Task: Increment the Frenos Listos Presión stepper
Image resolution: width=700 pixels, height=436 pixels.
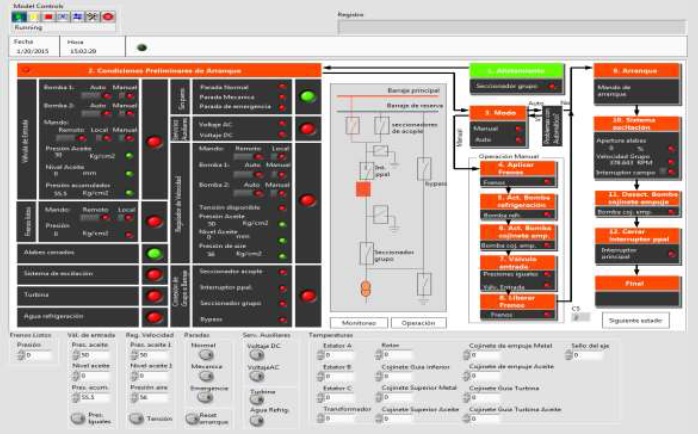Action: (22, 353)
